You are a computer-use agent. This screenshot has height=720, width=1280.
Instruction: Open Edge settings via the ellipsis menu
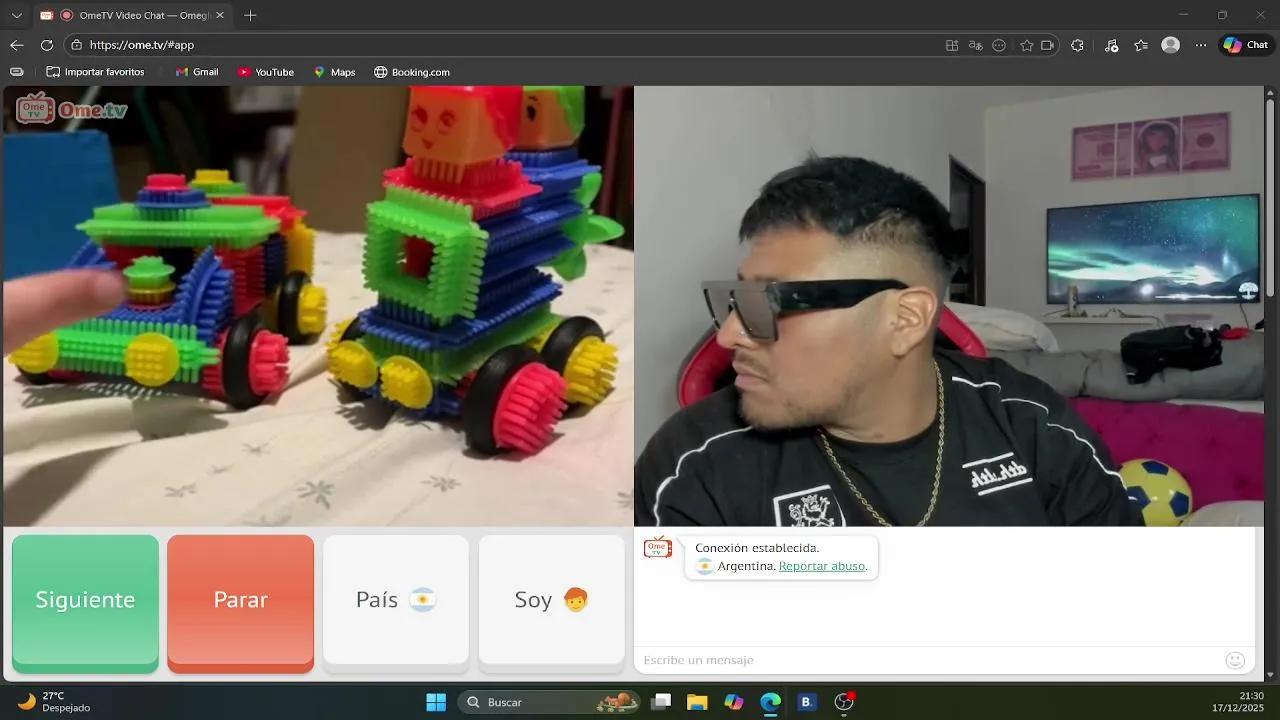[x=1200, y=45]
